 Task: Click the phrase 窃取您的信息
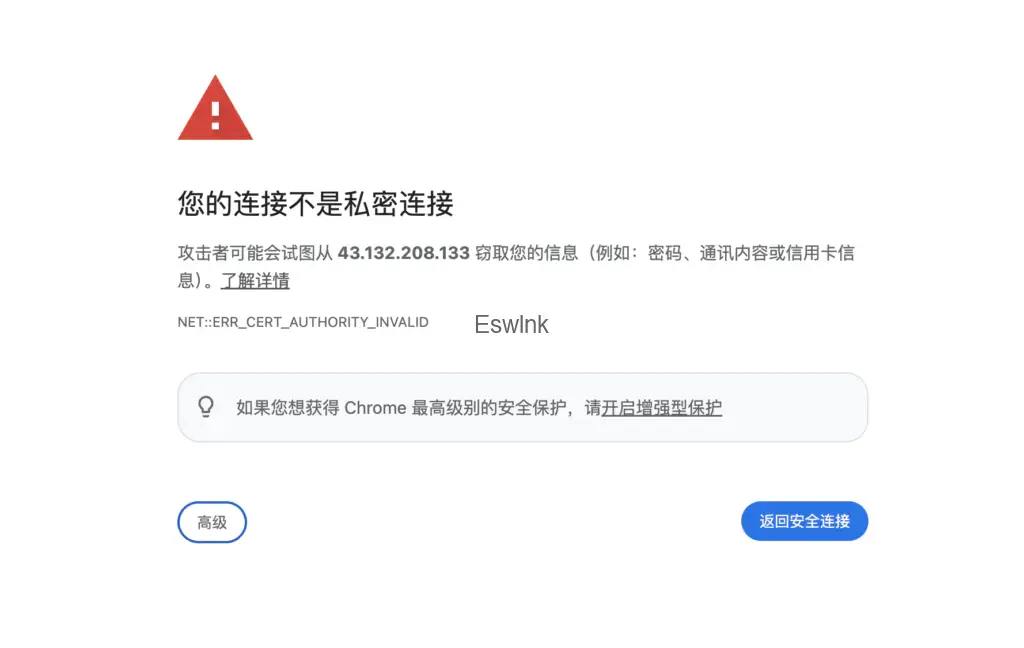(x=526, y=253)
